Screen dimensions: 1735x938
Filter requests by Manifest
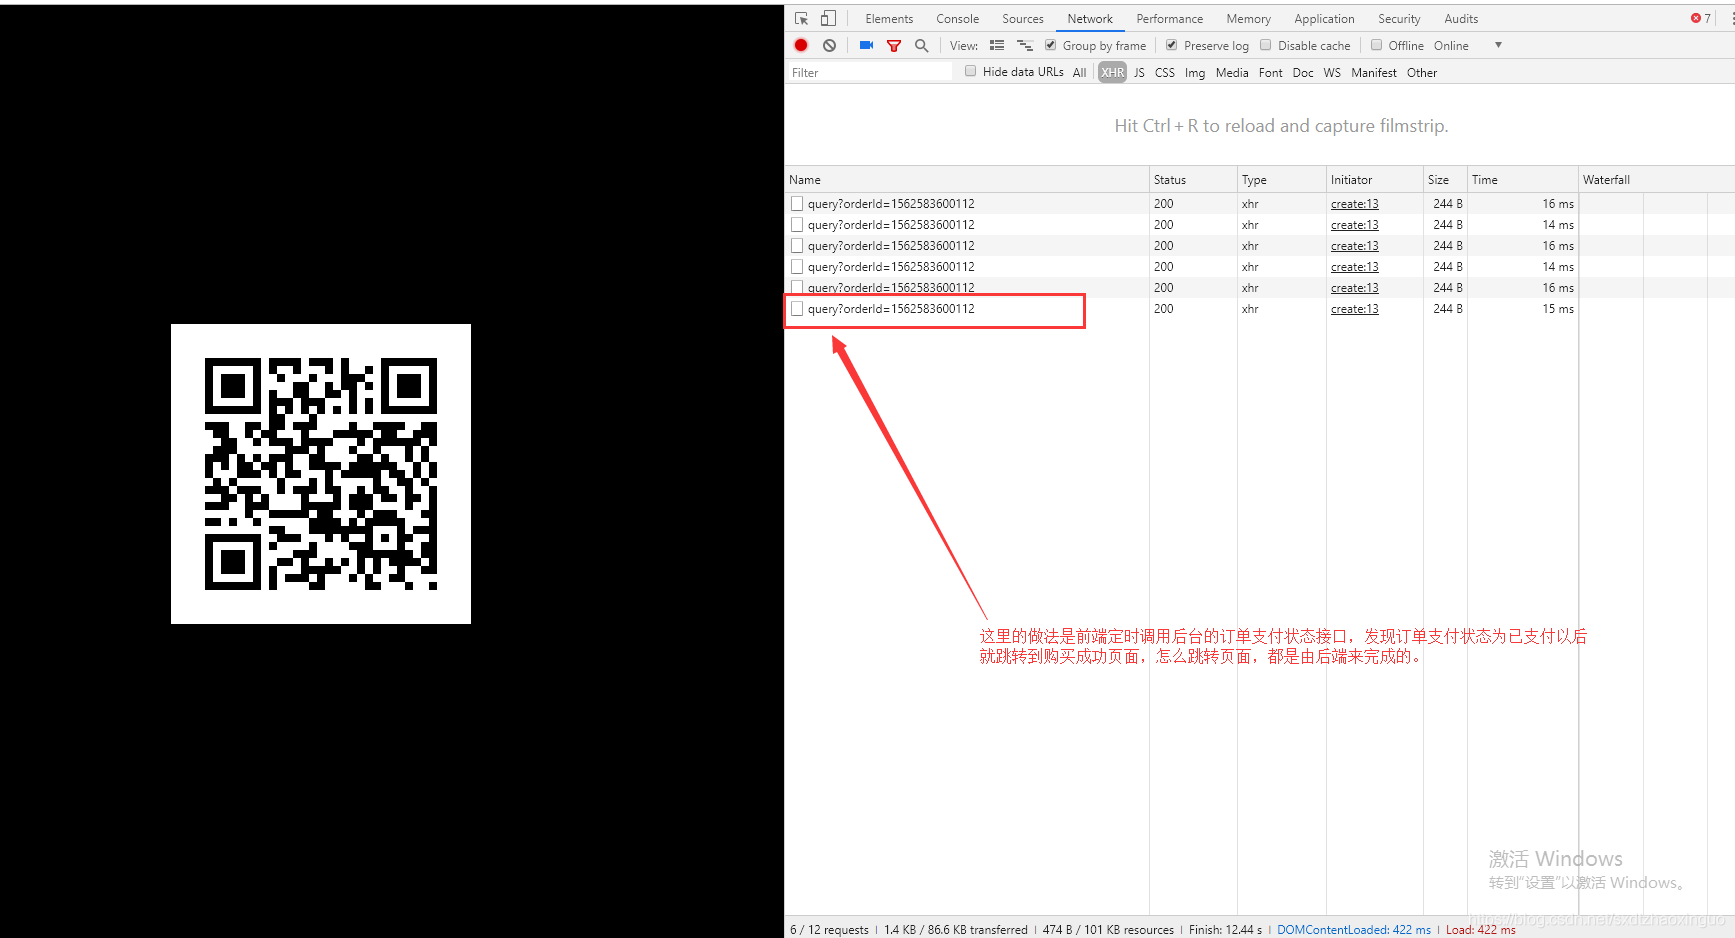[x=1374, y=72]
